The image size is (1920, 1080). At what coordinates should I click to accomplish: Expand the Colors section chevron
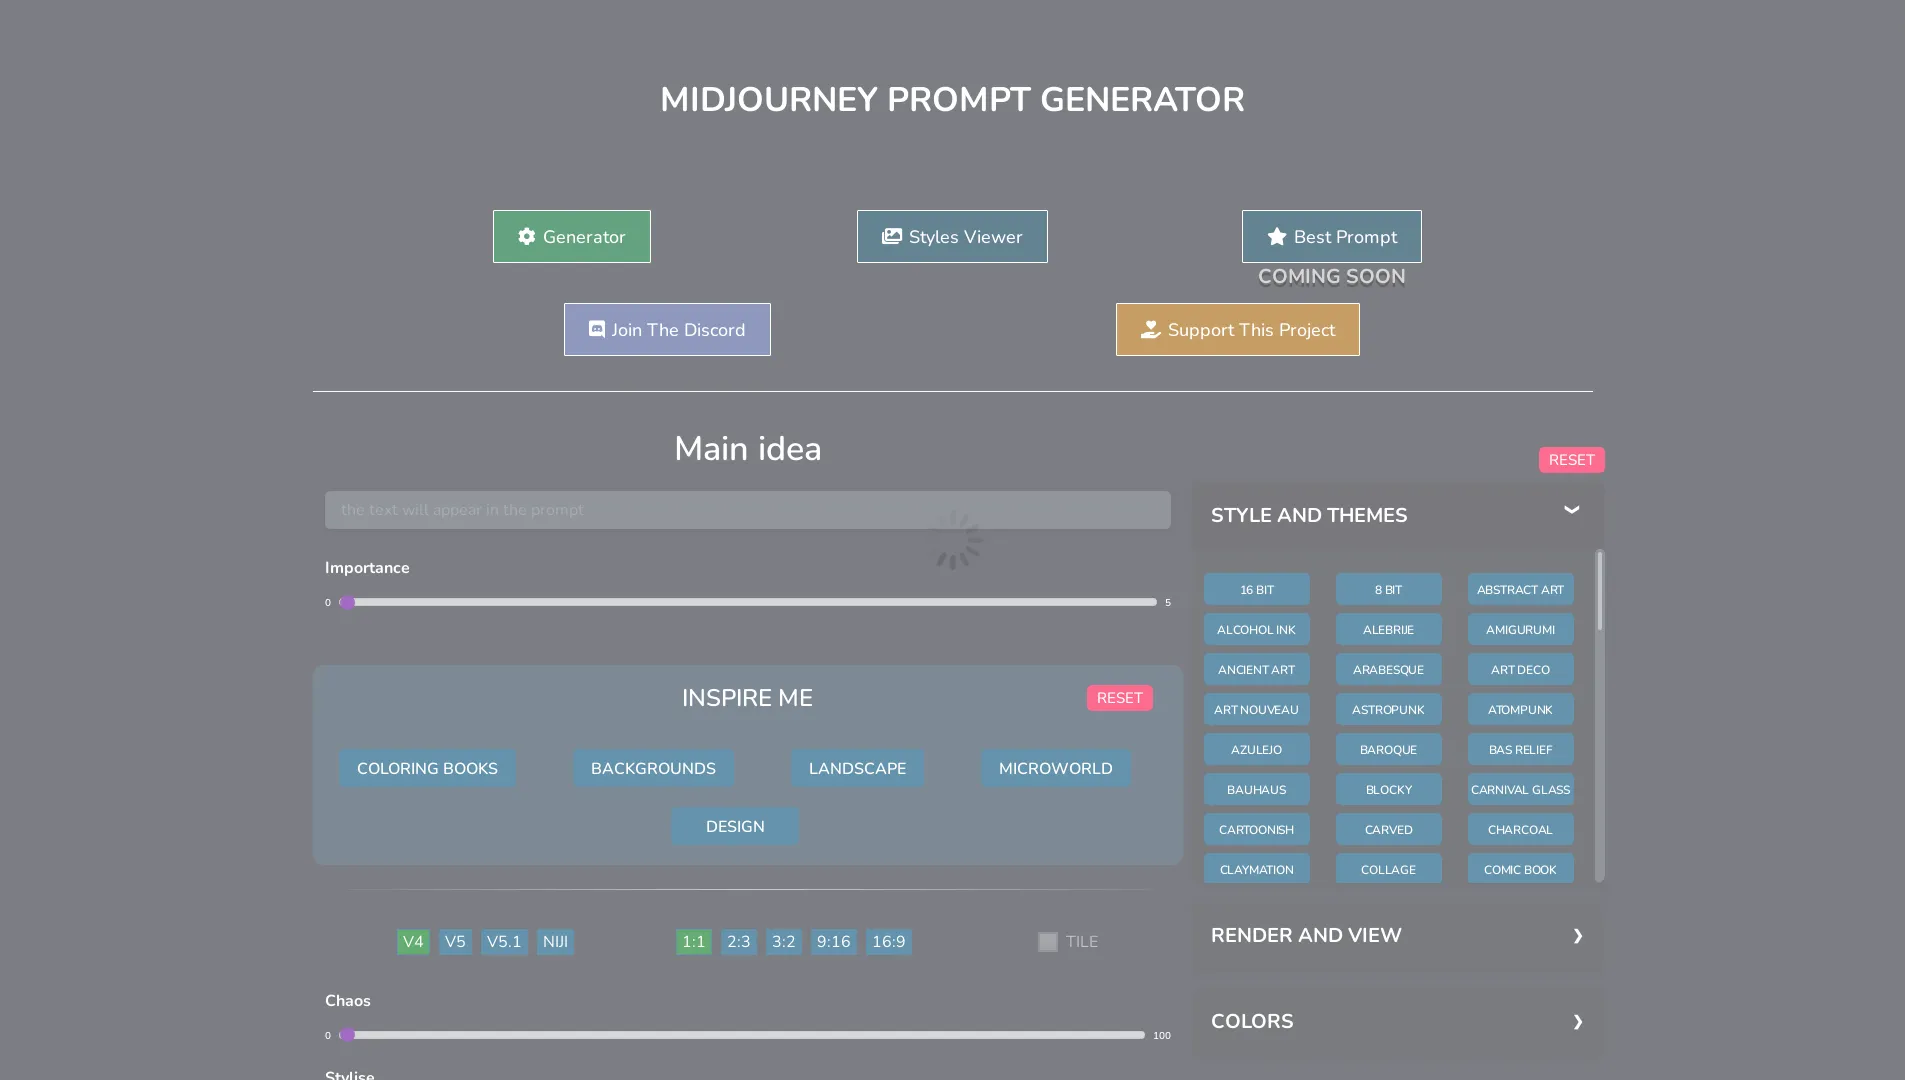[1578, 1022]
